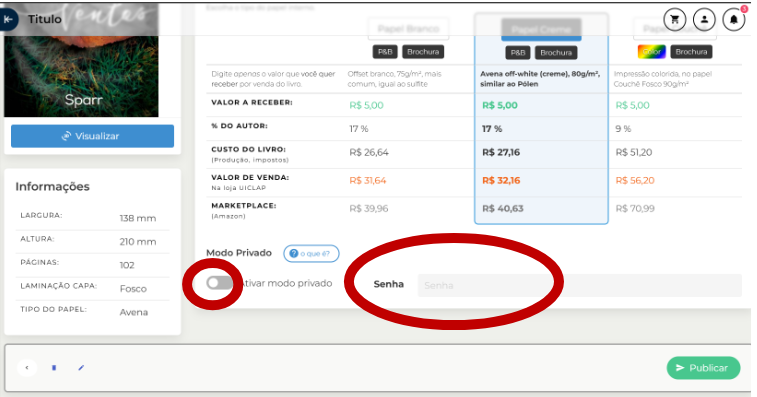
Task: Click the previous step chevron in bottom bar
Action: point(27,368)
